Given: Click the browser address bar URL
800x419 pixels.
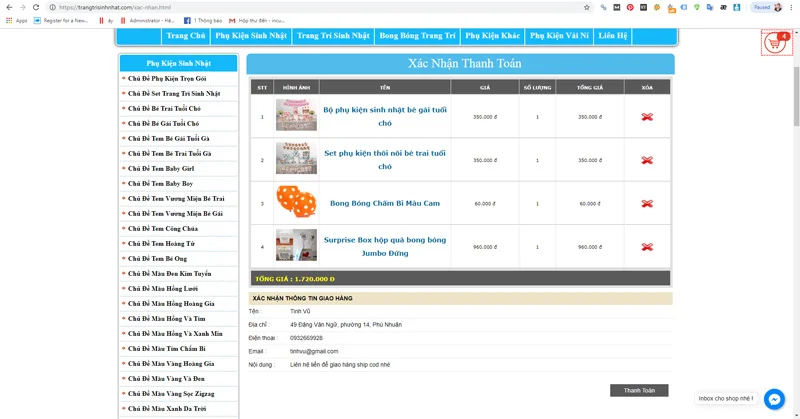Looking at the screenshot, I should click(x=115, y=7).
